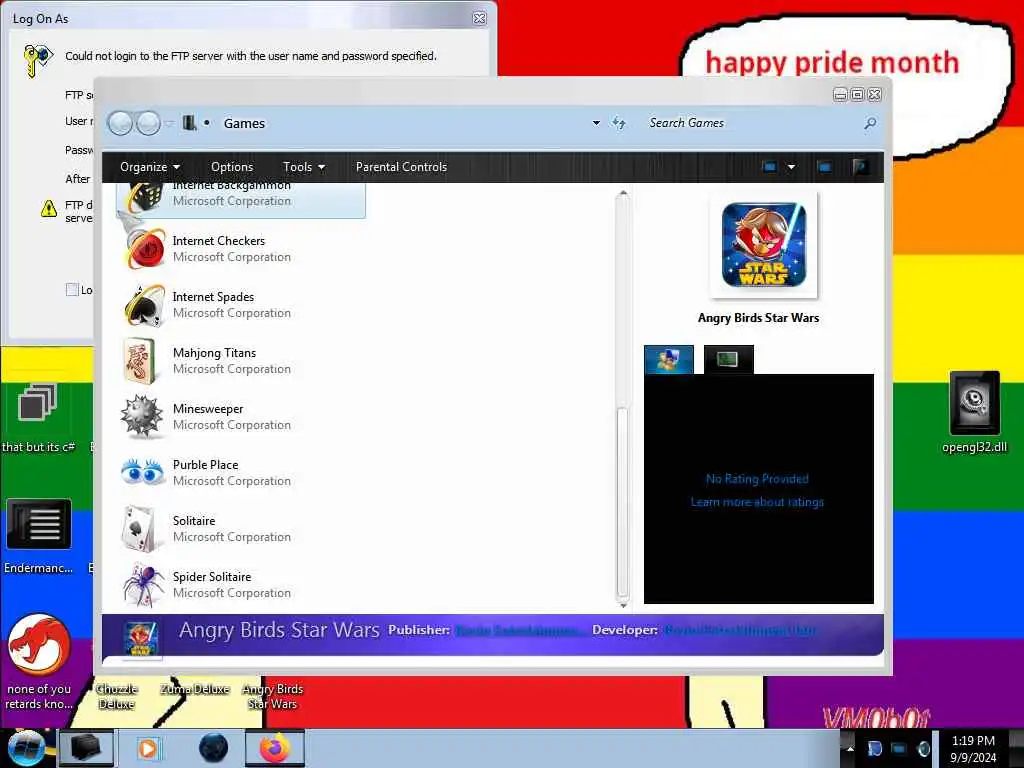Open the Endermanc... desktop icon
The height and width of the screenshot is (768, 1024).
pyautogui.click(x=39, y=537)
